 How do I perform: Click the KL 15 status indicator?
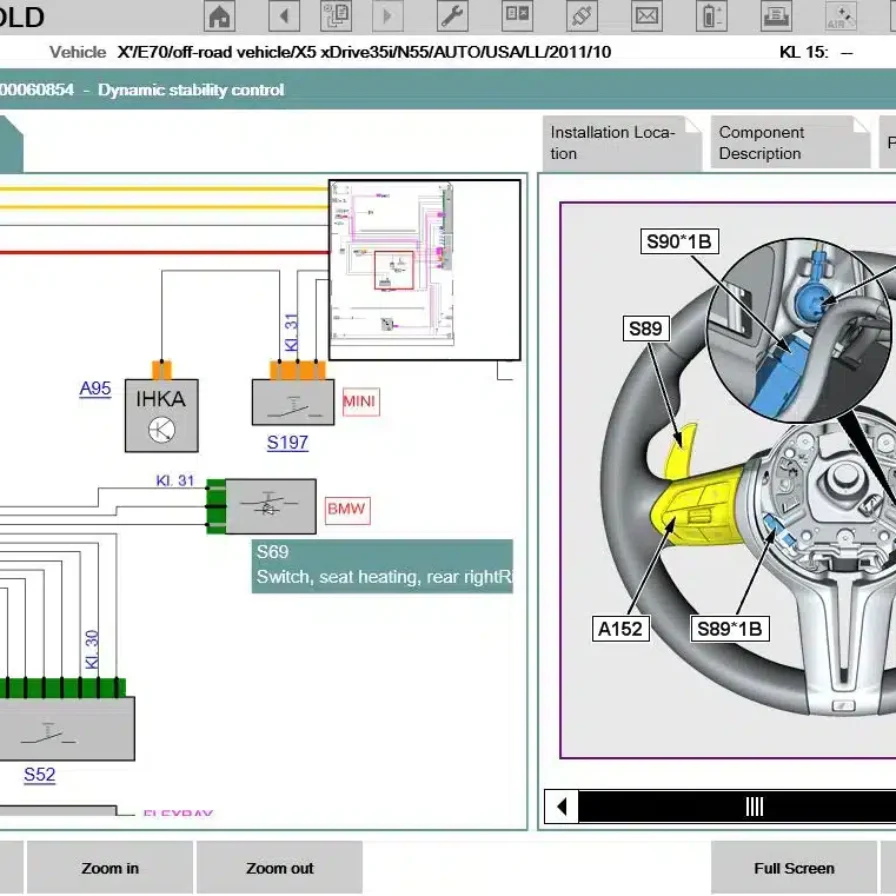[x=816, y=52]
